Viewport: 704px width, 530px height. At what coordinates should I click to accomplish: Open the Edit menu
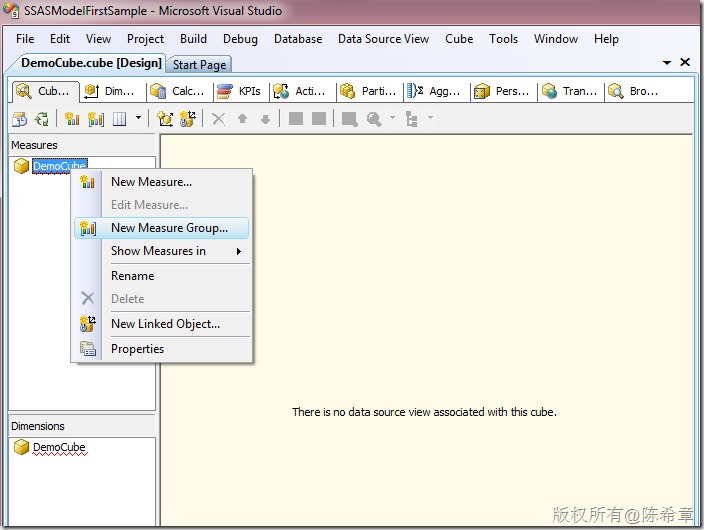click(60, 39)
